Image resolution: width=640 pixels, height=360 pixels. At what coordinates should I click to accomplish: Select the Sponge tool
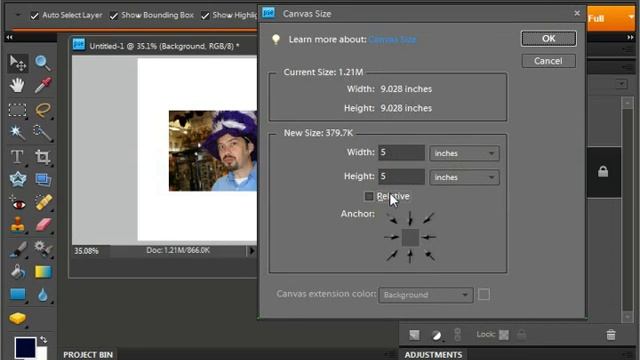[x=18, y=318]
